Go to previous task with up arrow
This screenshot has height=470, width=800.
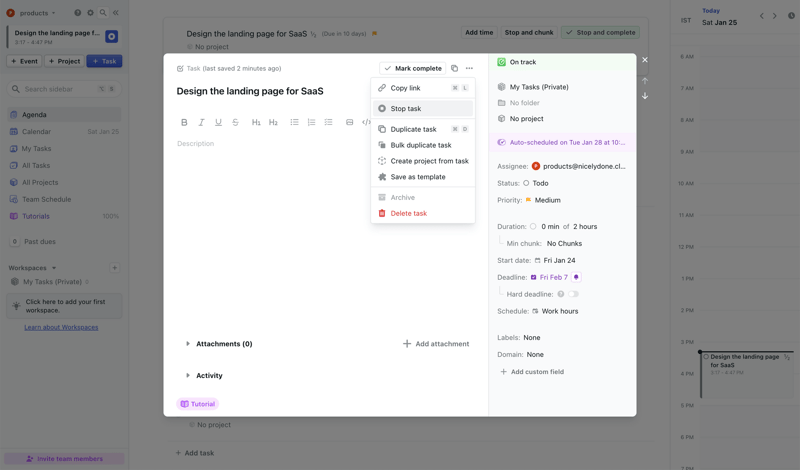pos(645,81)
